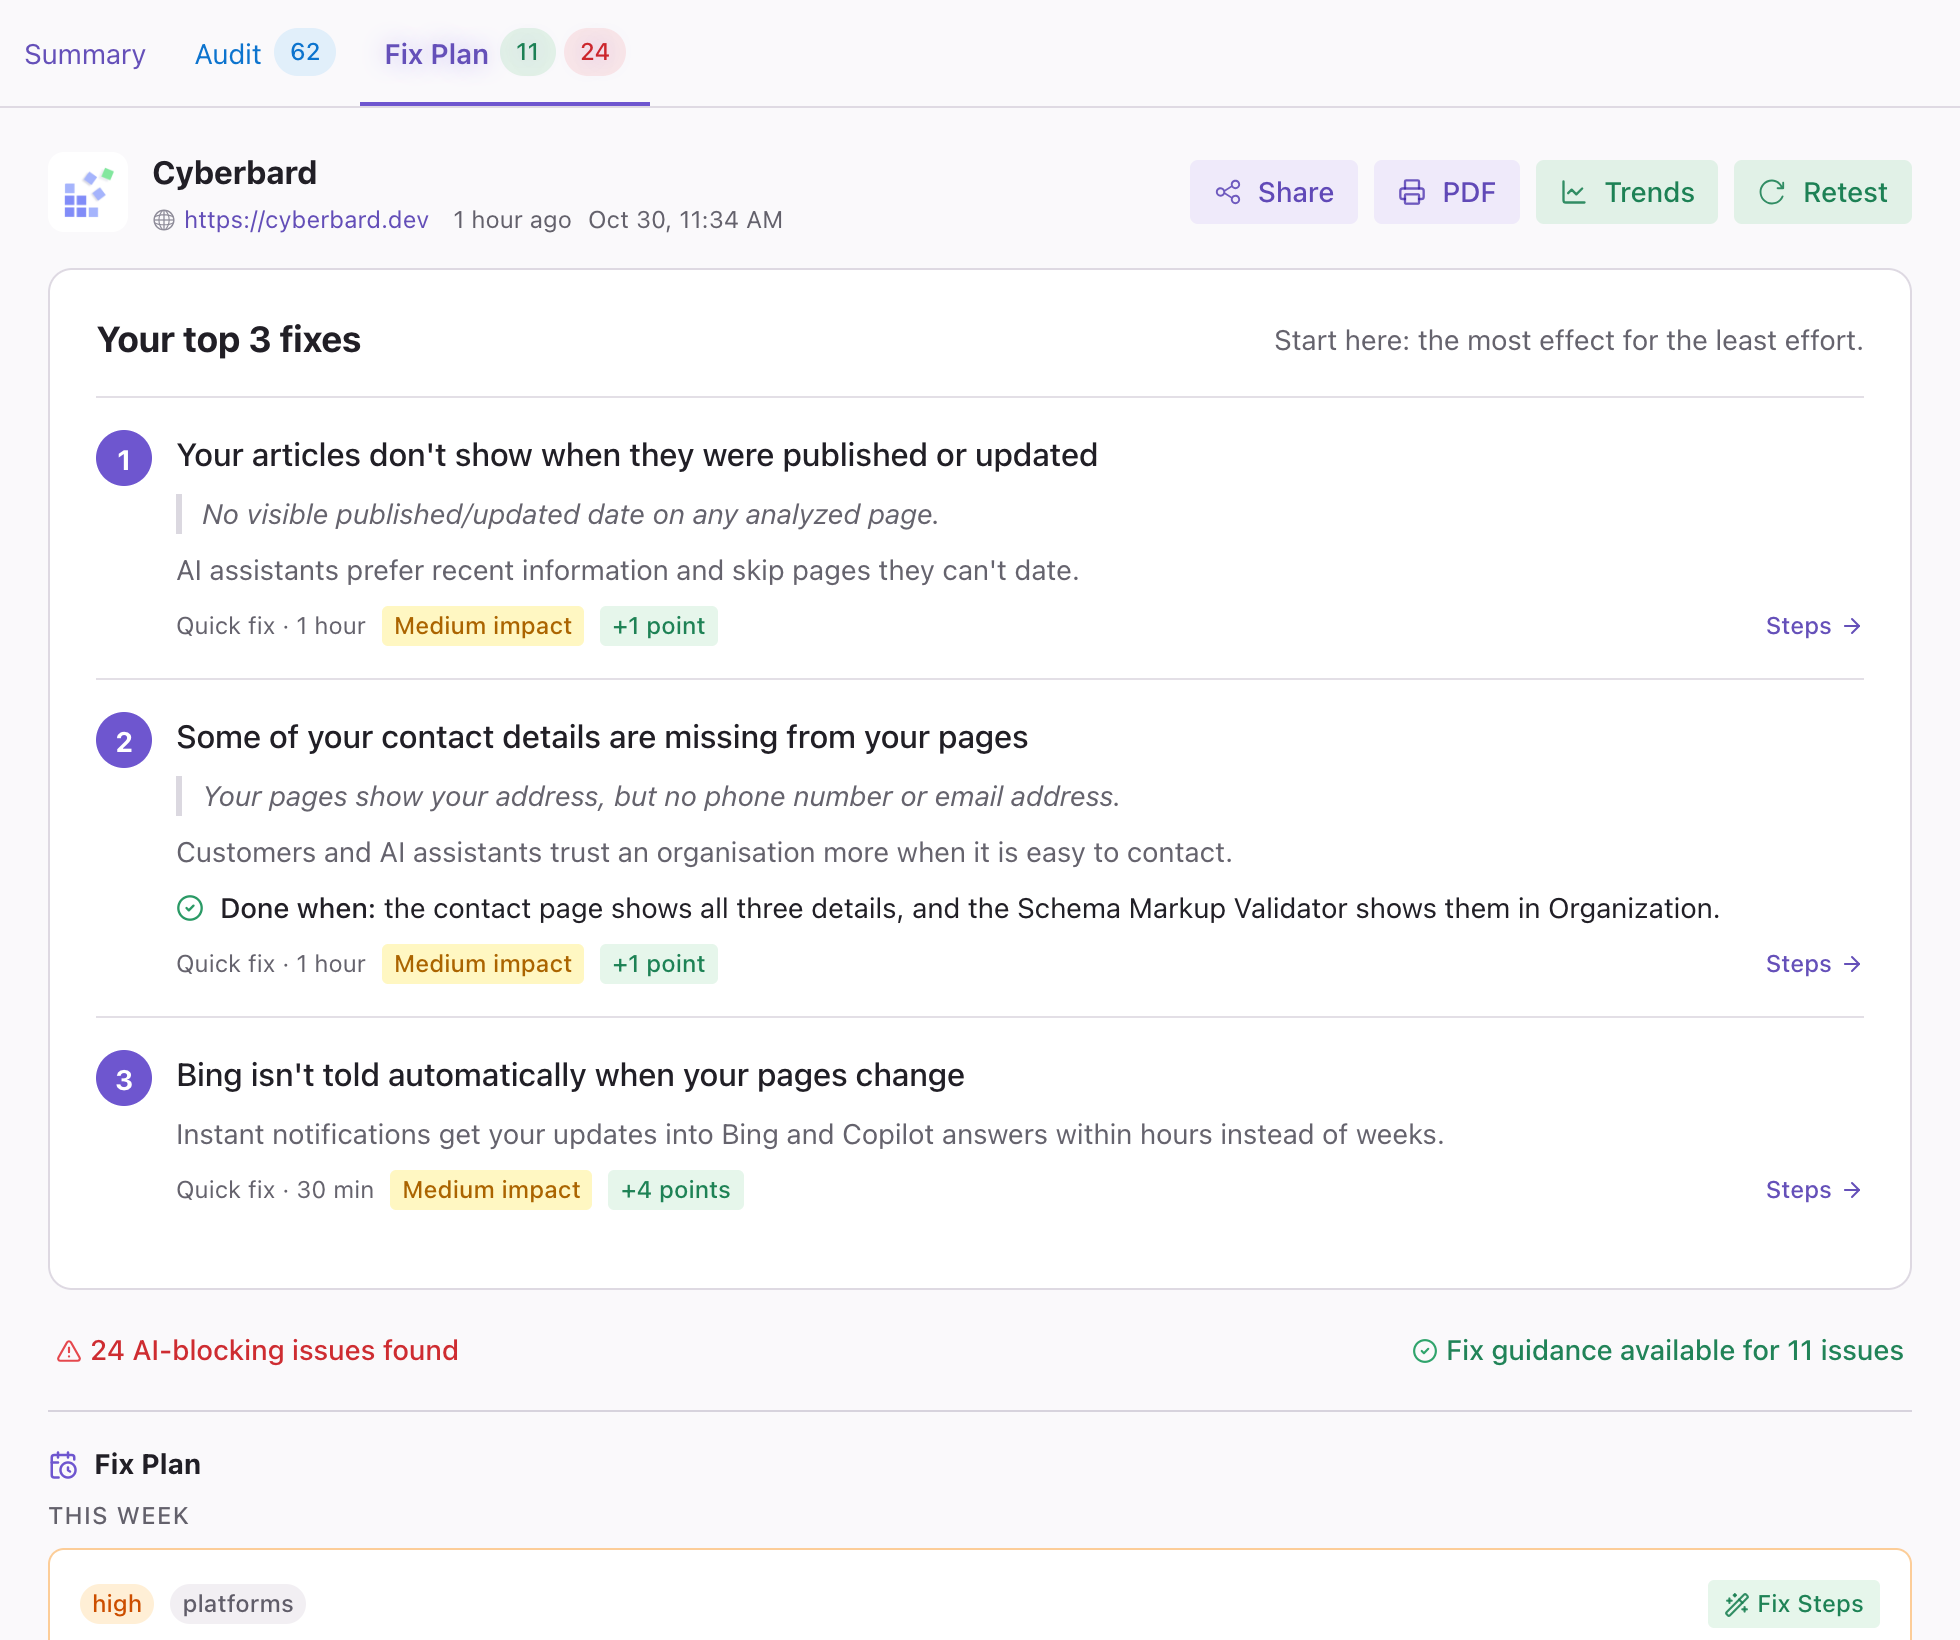Click the 'Quick fix · 30 min' label
Image resolution: width=1960 pixels, height=1640 pixels.
[275, 1190]
